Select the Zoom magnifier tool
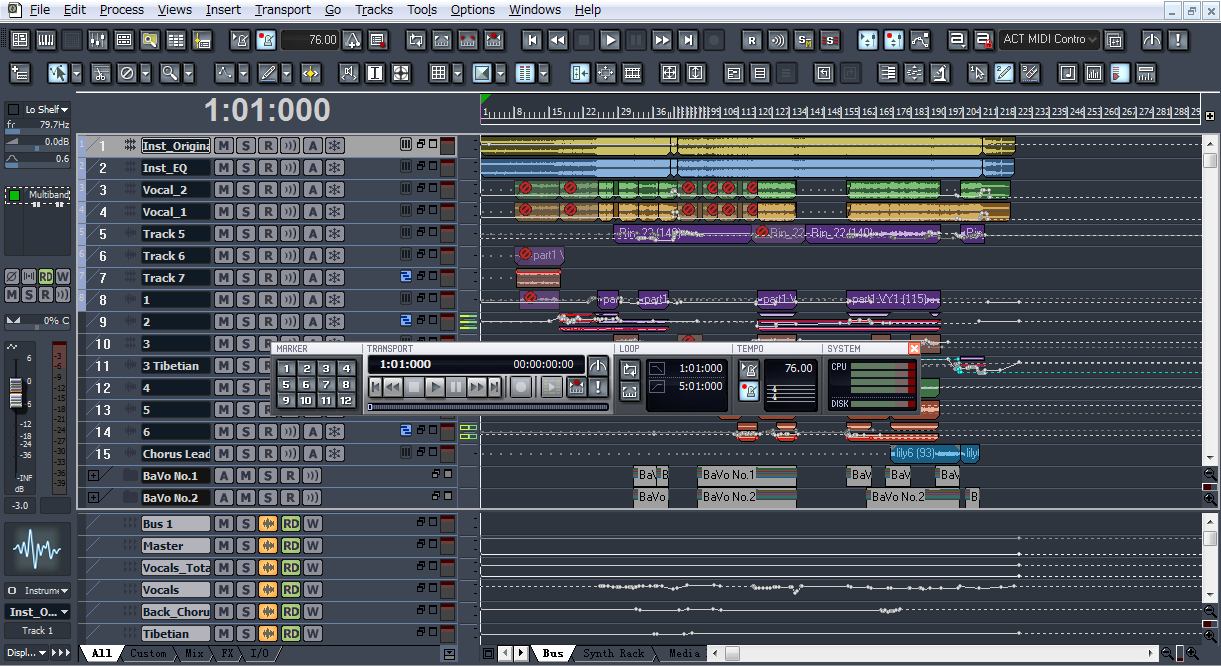The width and height of the screenshot is (1221, 666). click(170, 73)
